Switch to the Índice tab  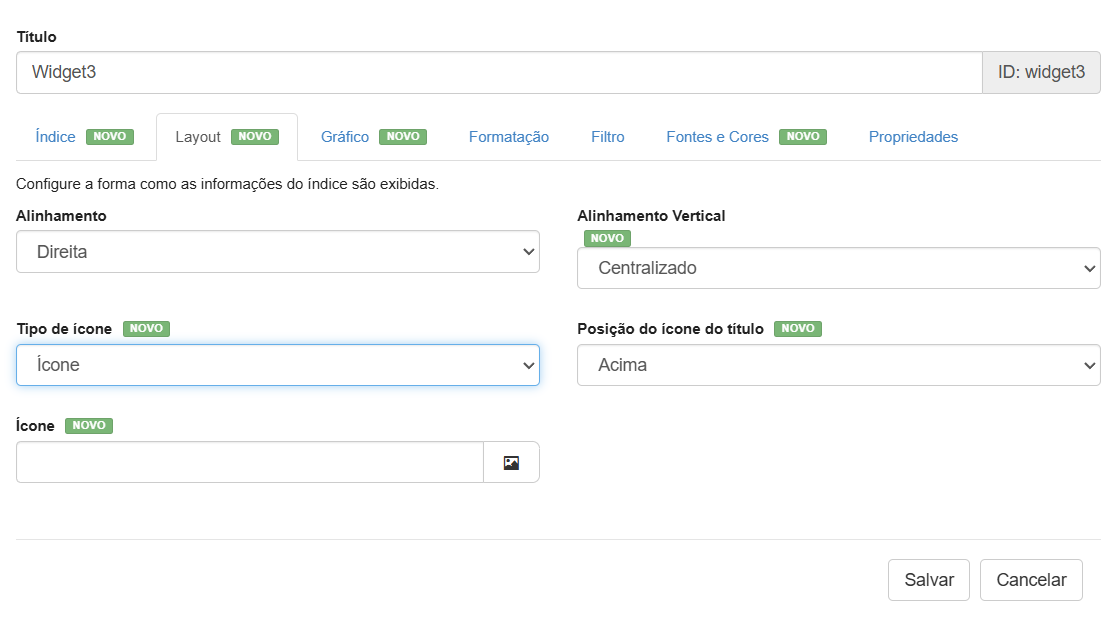pyautogui.click(x=56, y=137)
